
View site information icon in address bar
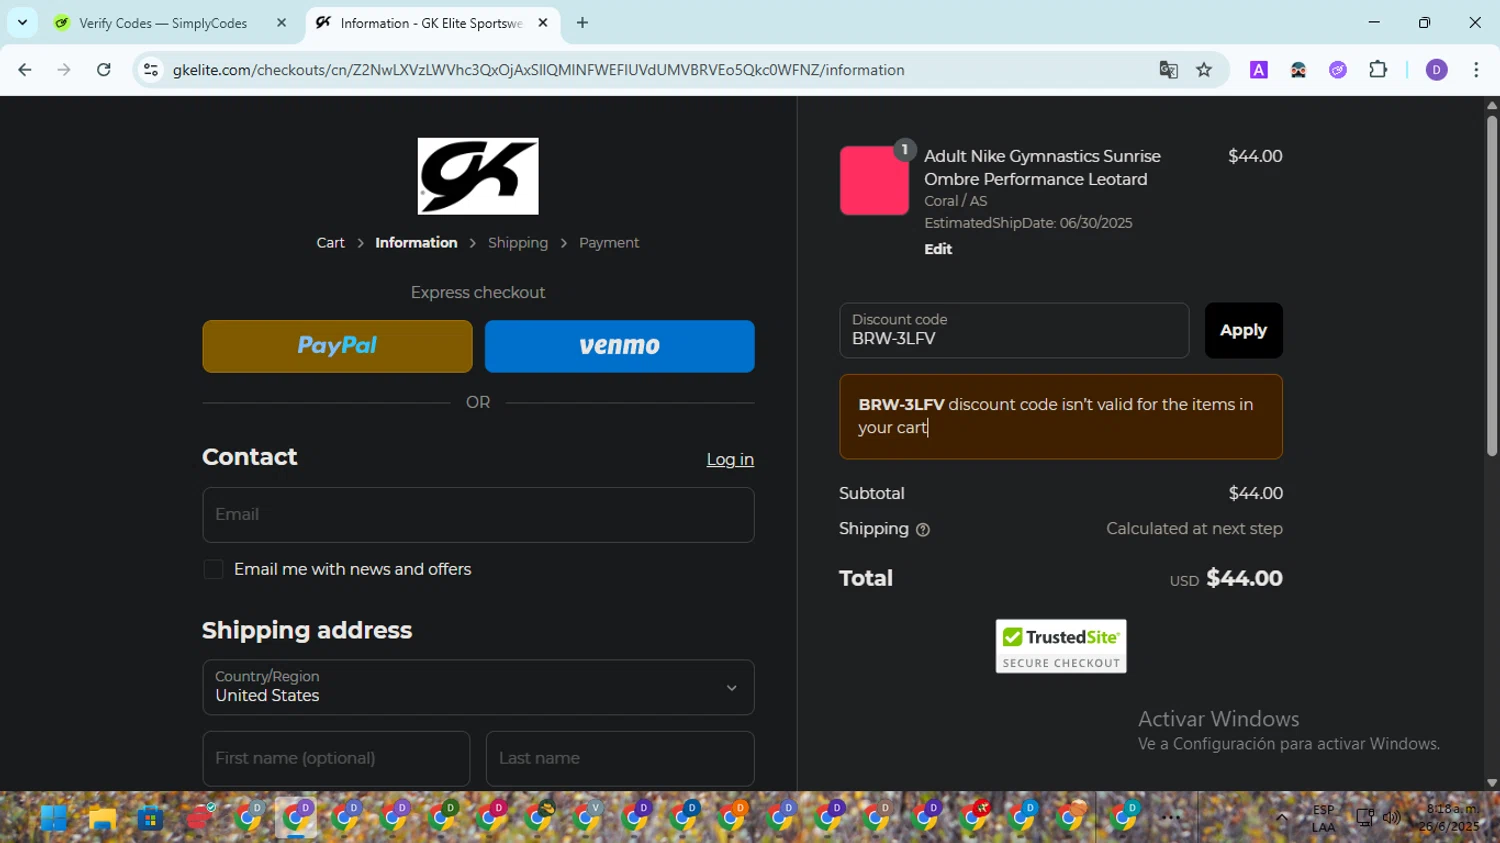(151, 70)
